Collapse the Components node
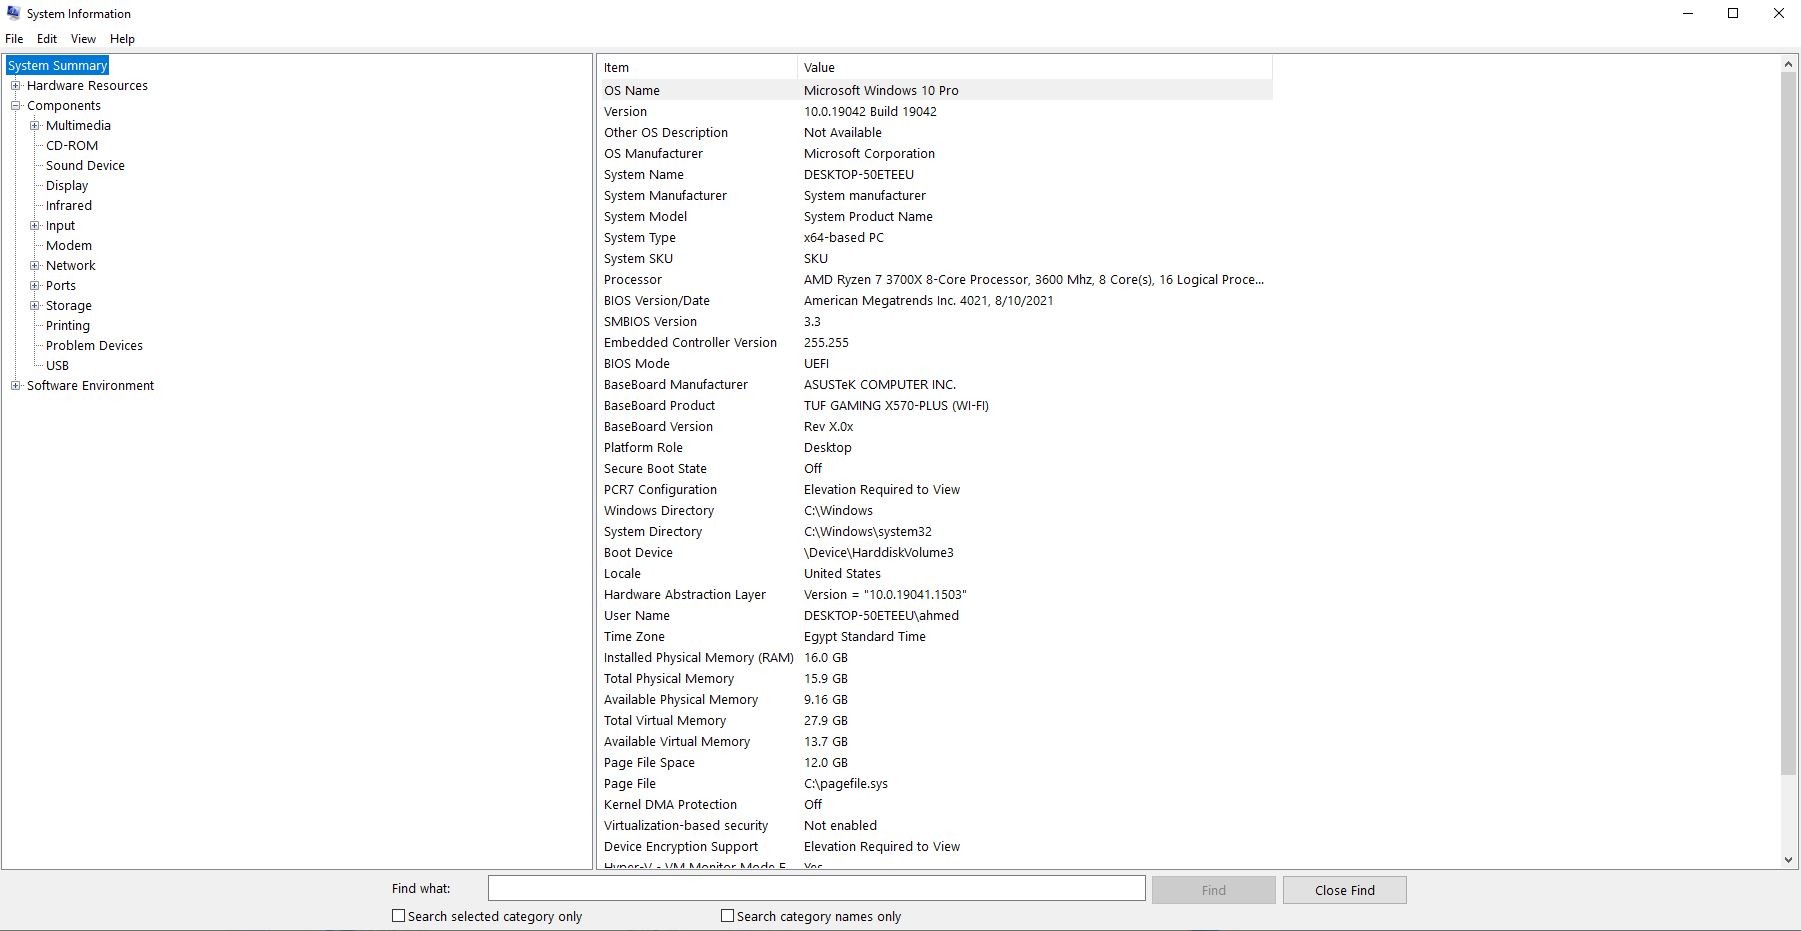Screen dimensions: 1801x931 click(16, 106)
